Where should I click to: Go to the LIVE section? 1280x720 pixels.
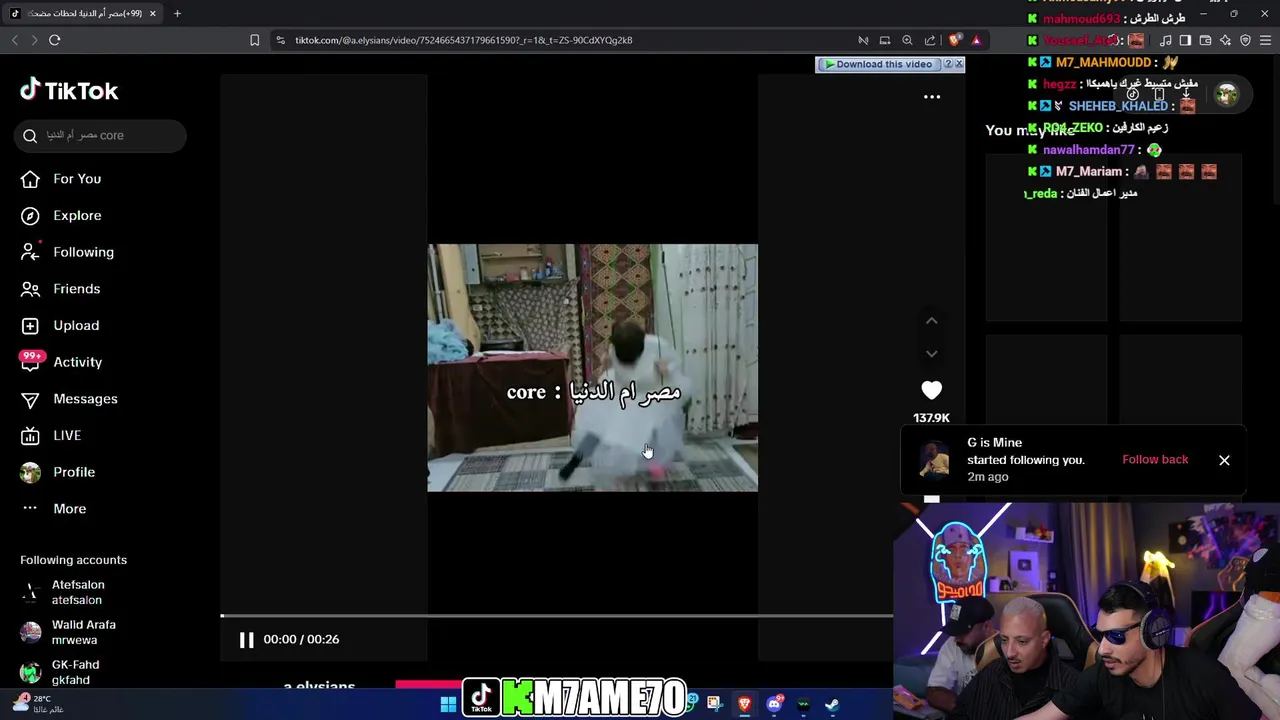52,435
